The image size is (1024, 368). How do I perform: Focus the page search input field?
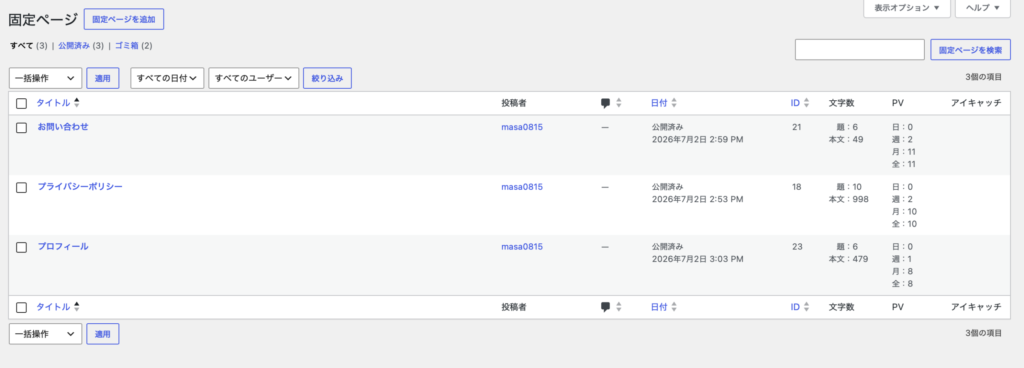click(x=859, y=50)
